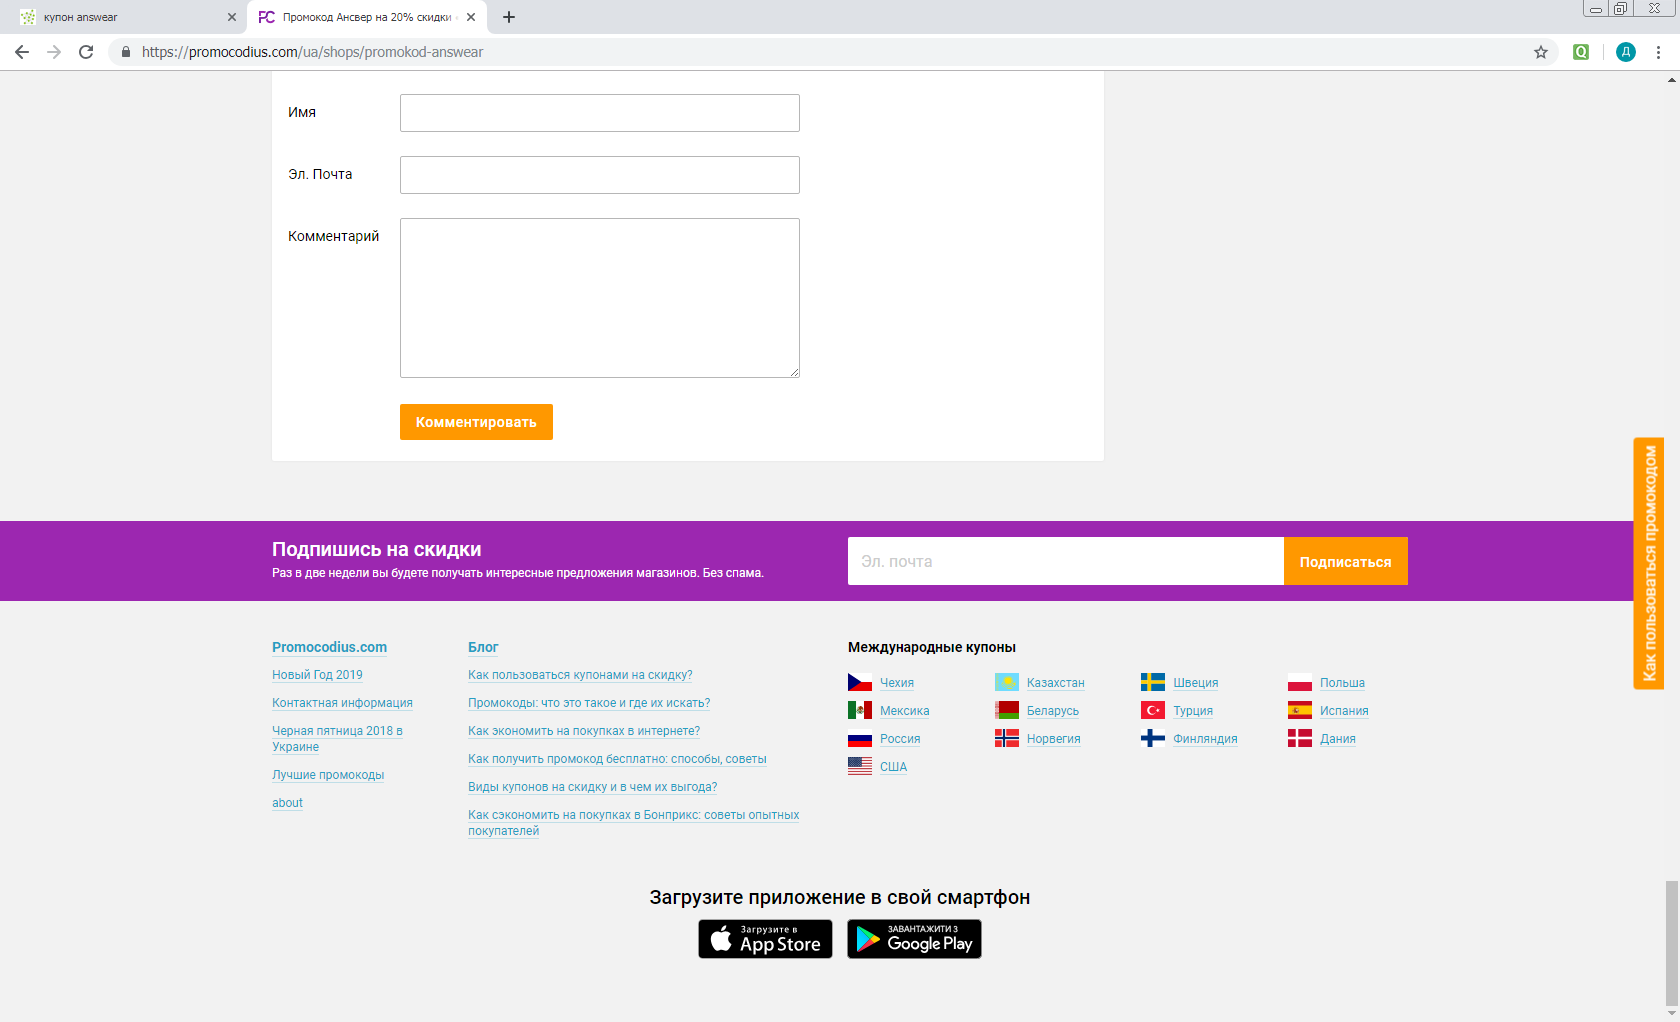Click the scrollbar up arrow

(1672, 80)
